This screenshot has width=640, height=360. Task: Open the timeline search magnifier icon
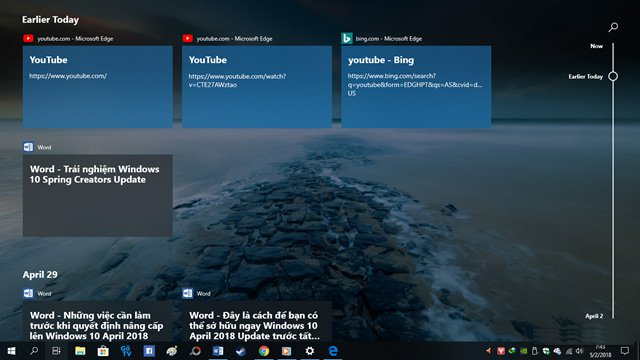[x=613, y=27]
